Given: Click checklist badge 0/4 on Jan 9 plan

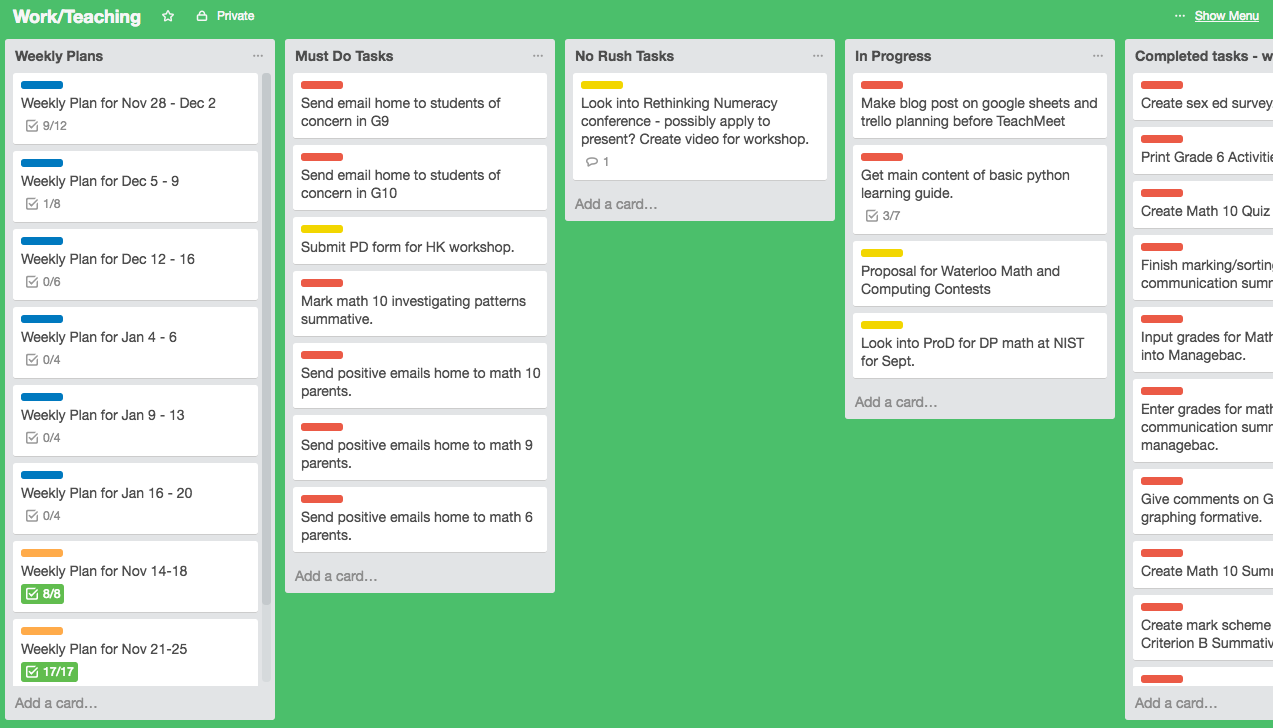Looking at the screenshot, I should pyautogui.click(x=43, y=438).
